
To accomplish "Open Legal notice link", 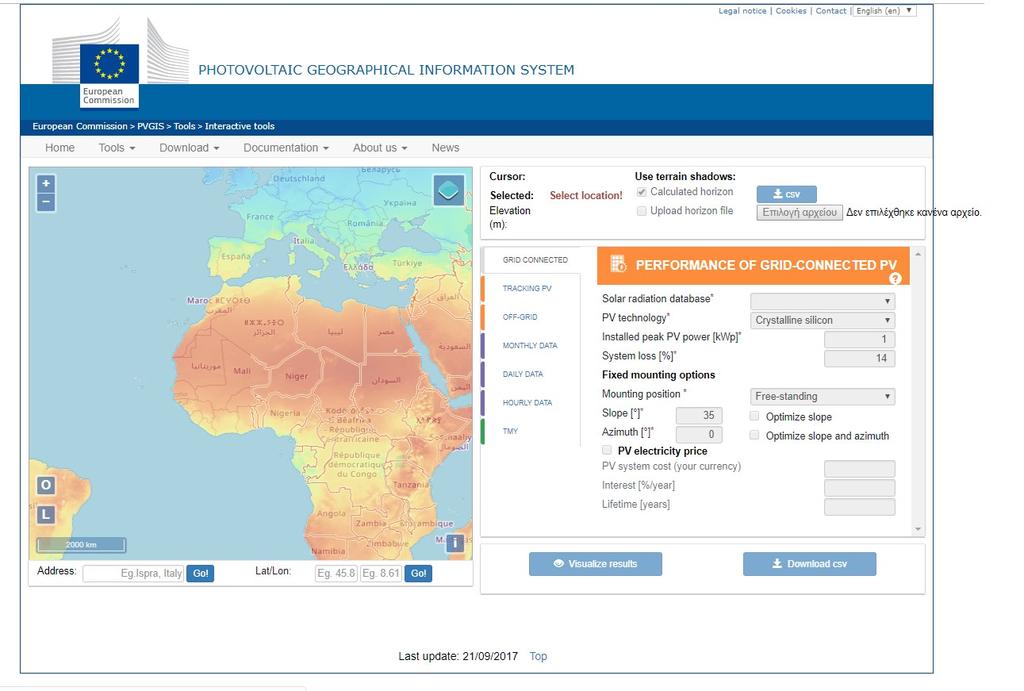I will pos(742,10).
